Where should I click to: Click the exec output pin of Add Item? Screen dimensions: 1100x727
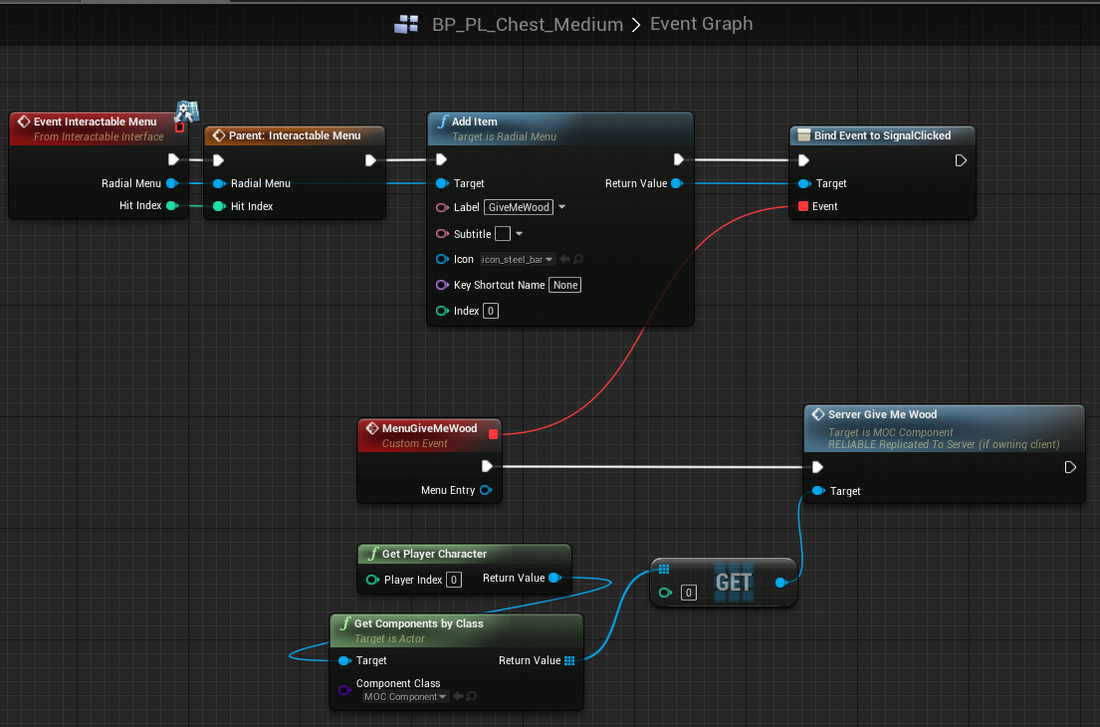point(678,159)
